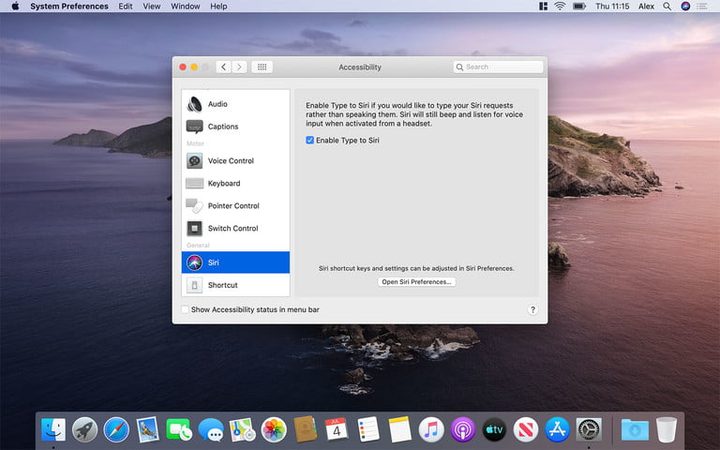Click the Wi-Fi status icon
Screen dimensions: 720x450
point(560,6)
